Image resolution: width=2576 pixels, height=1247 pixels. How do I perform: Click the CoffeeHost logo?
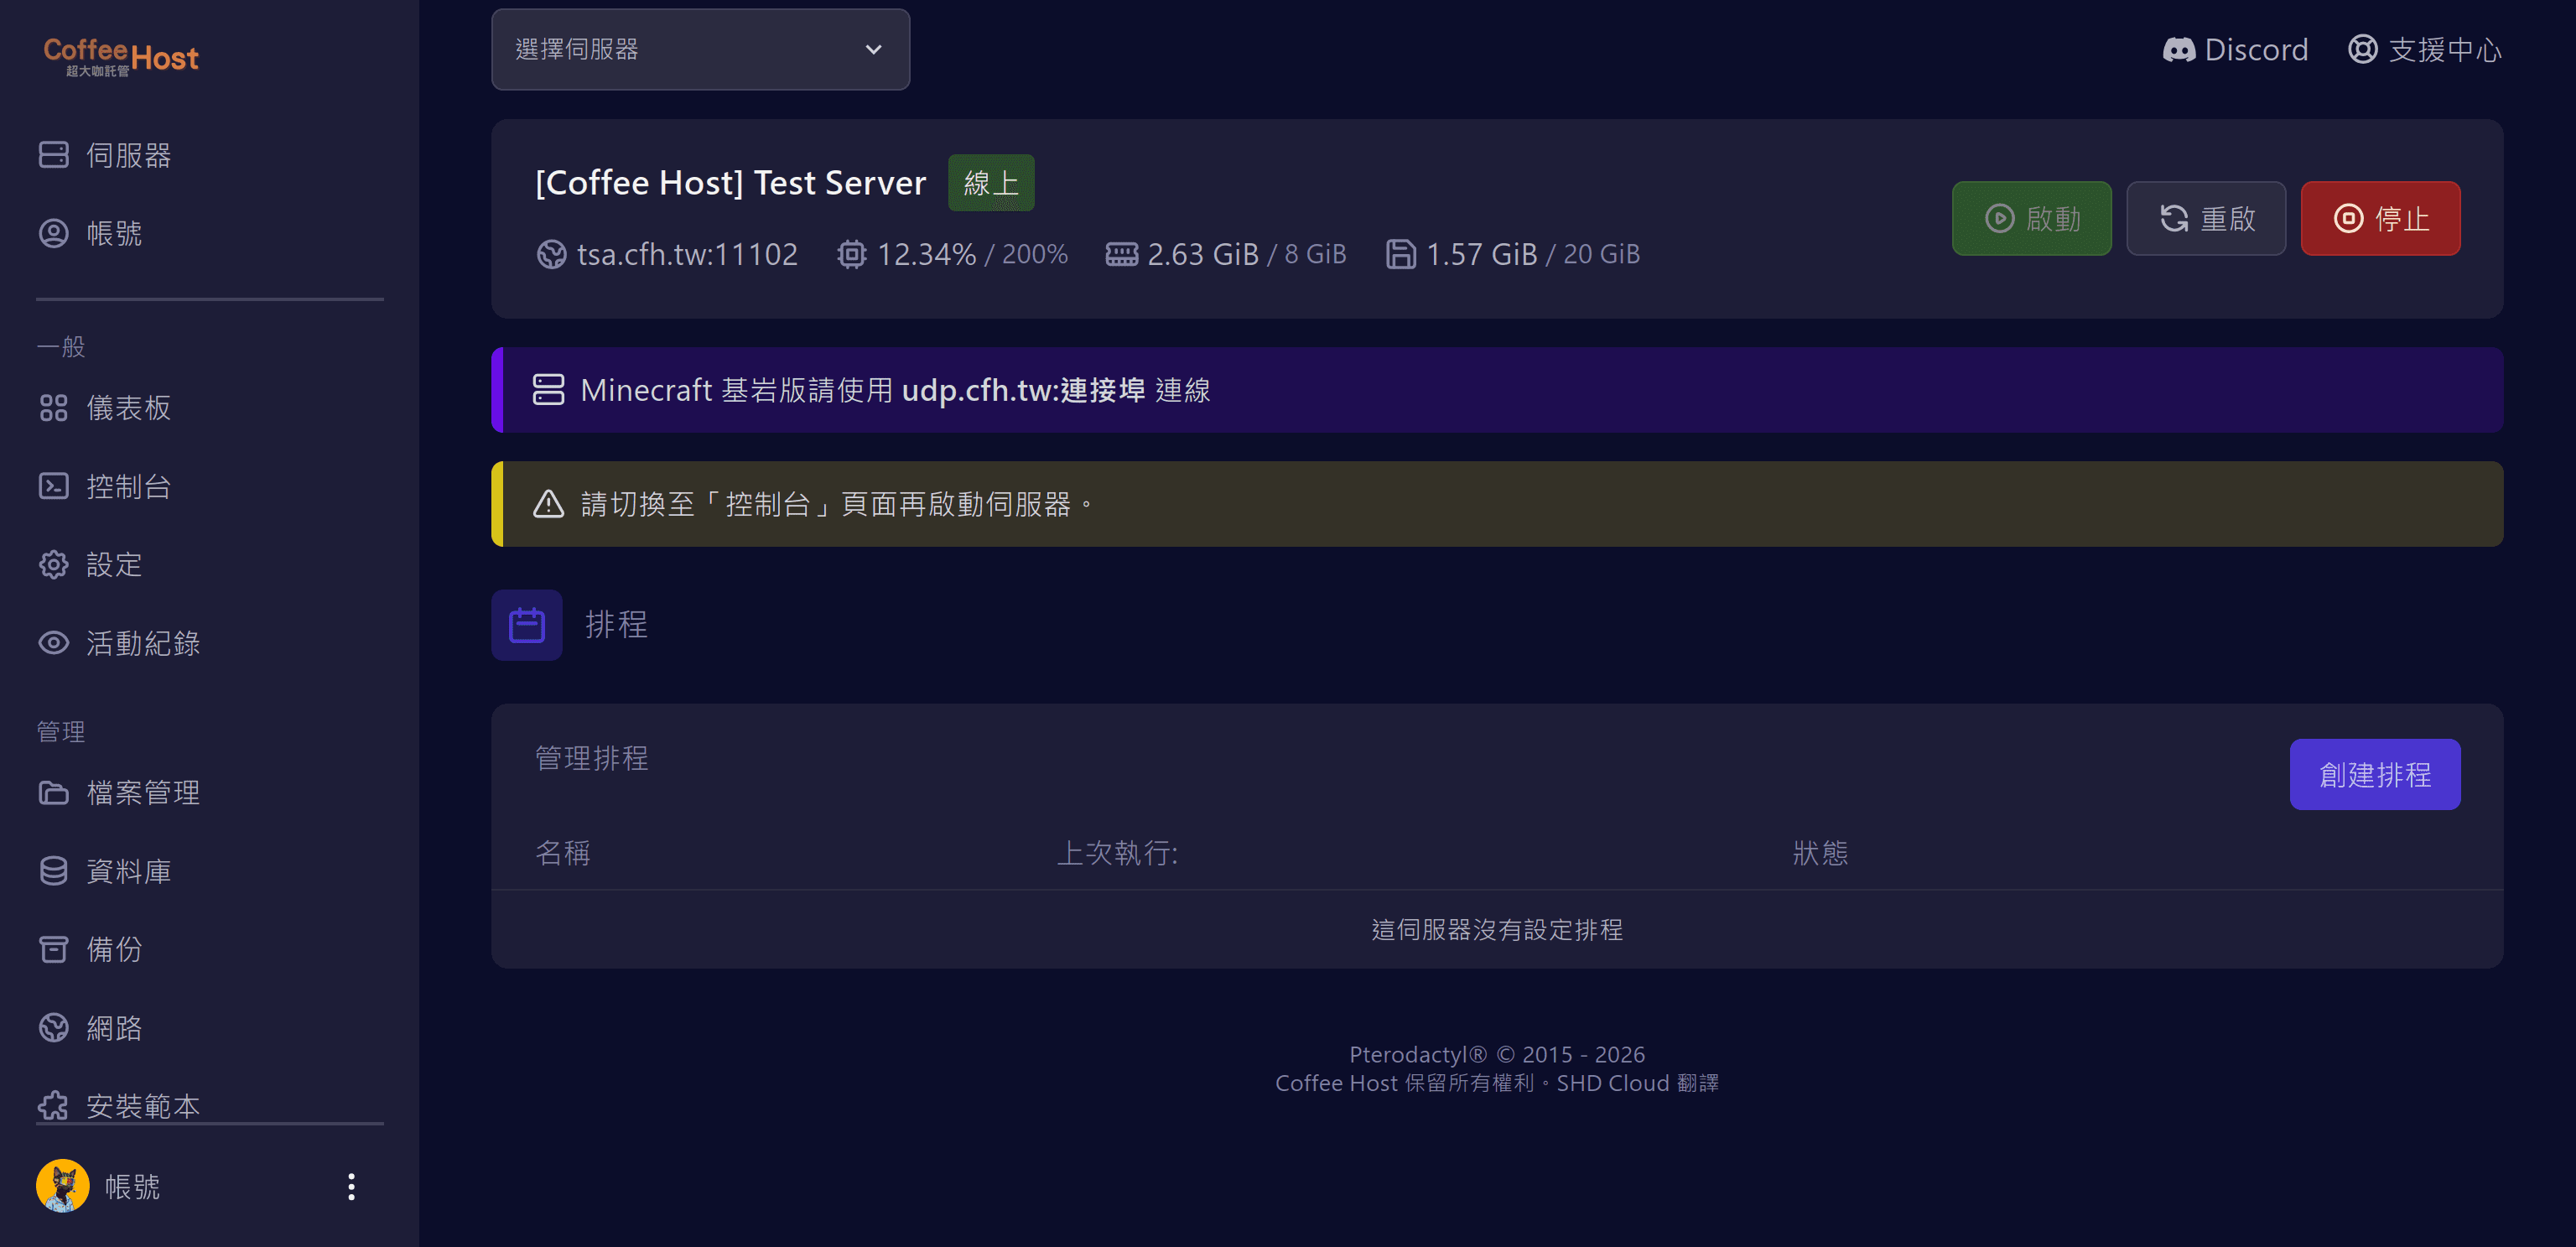(121, 56)
